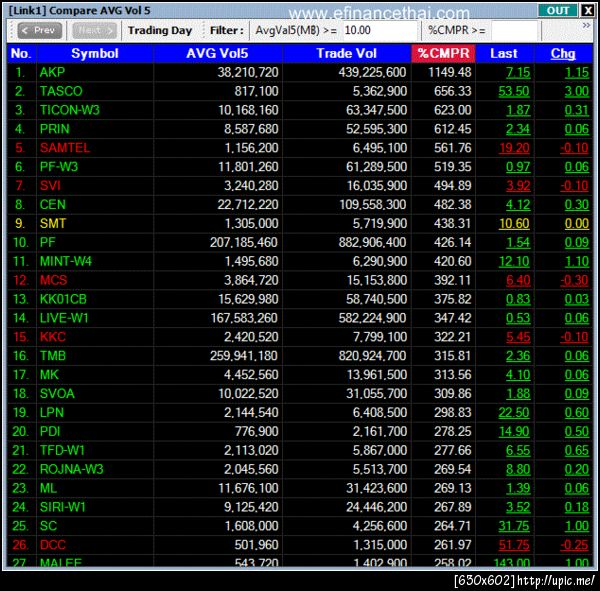Select the MINT-W4 symbol
This screenshot has height=591, width=600.
(x=66, y=261)
